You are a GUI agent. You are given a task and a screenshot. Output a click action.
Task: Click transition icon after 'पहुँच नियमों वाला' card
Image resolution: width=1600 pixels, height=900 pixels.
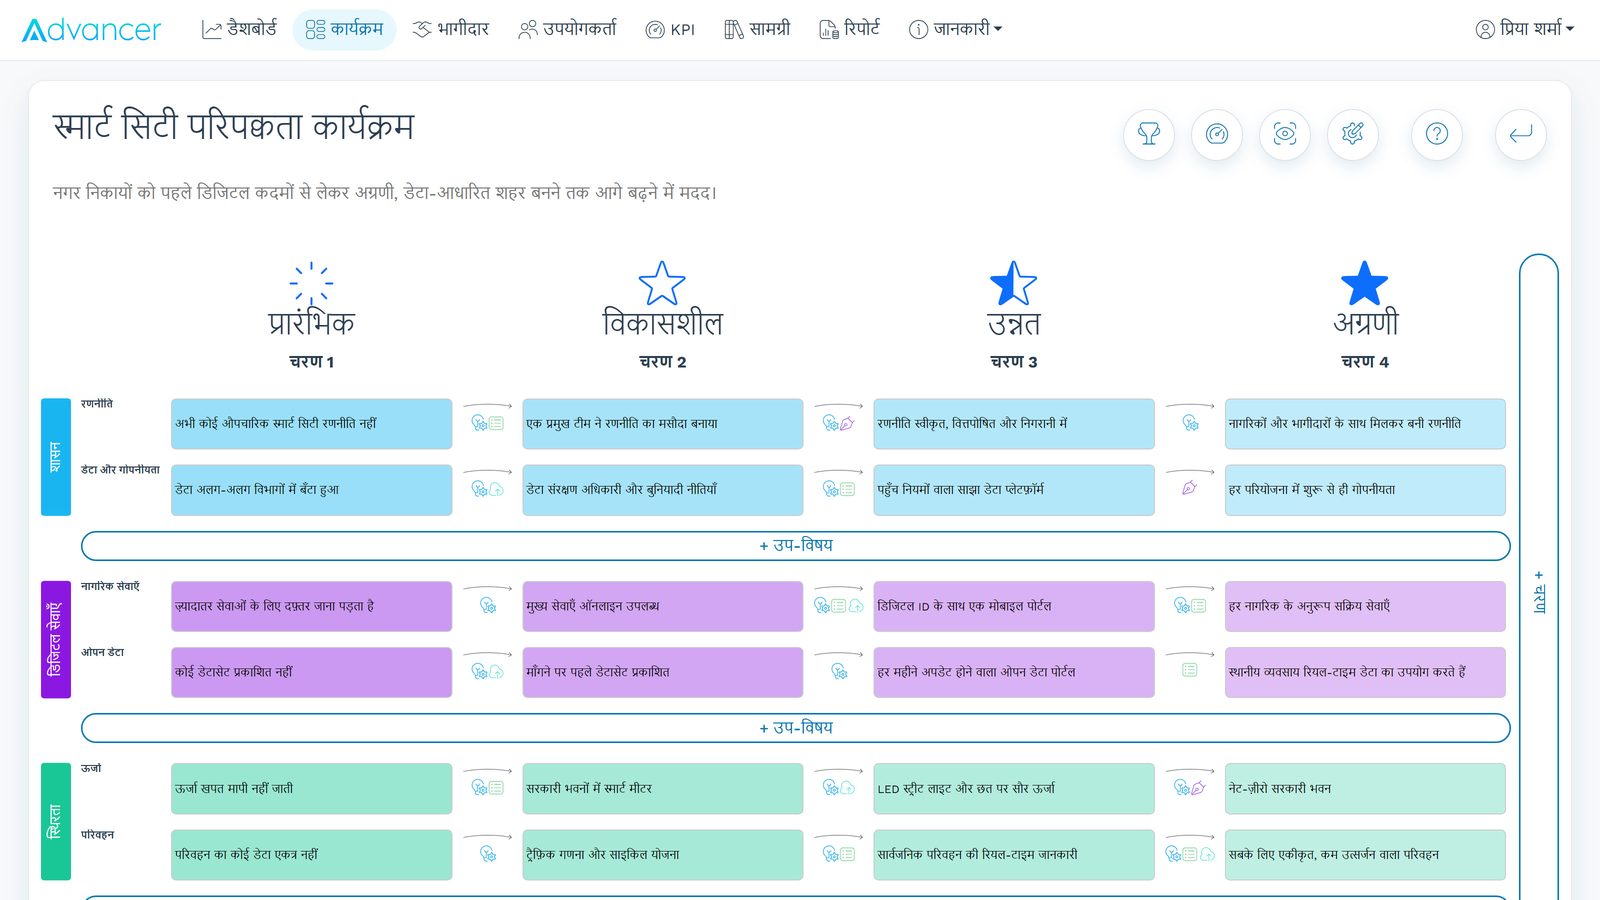[1189, 489]
